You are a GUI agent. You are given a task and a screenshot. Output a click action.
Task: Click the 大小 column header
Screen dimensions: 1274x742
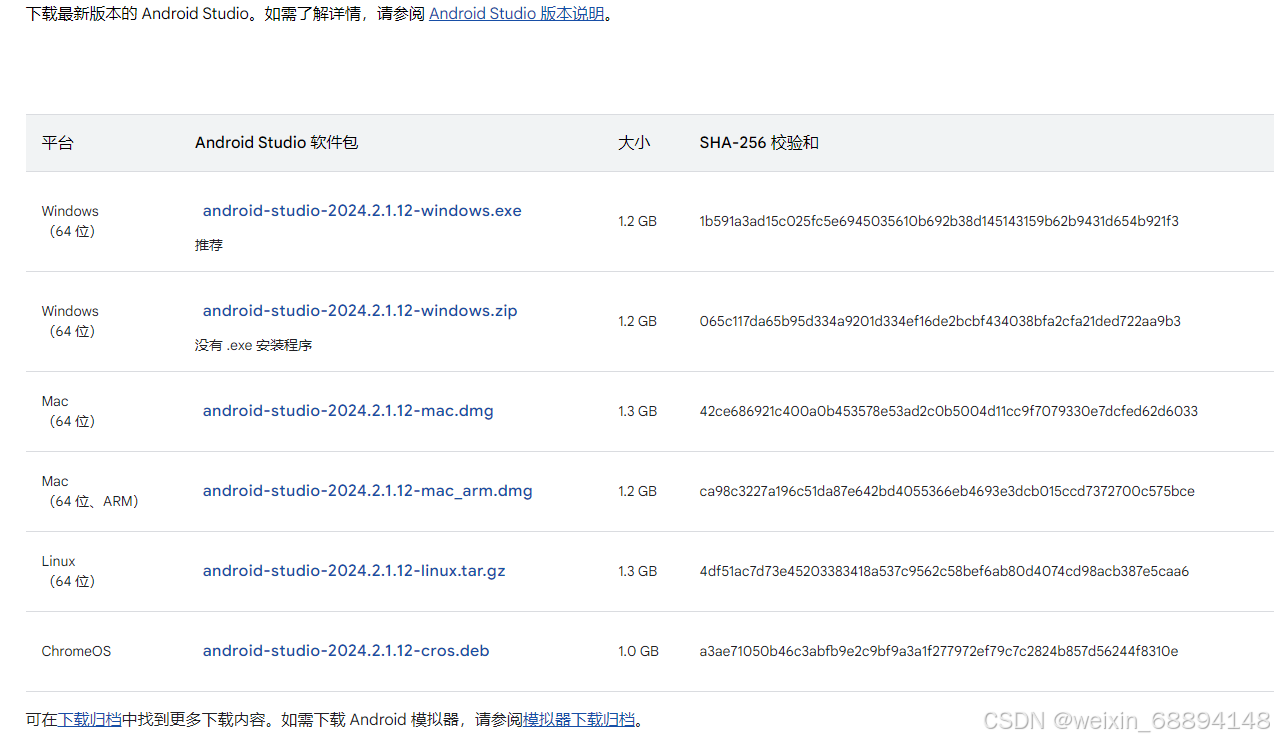(634, 143)
